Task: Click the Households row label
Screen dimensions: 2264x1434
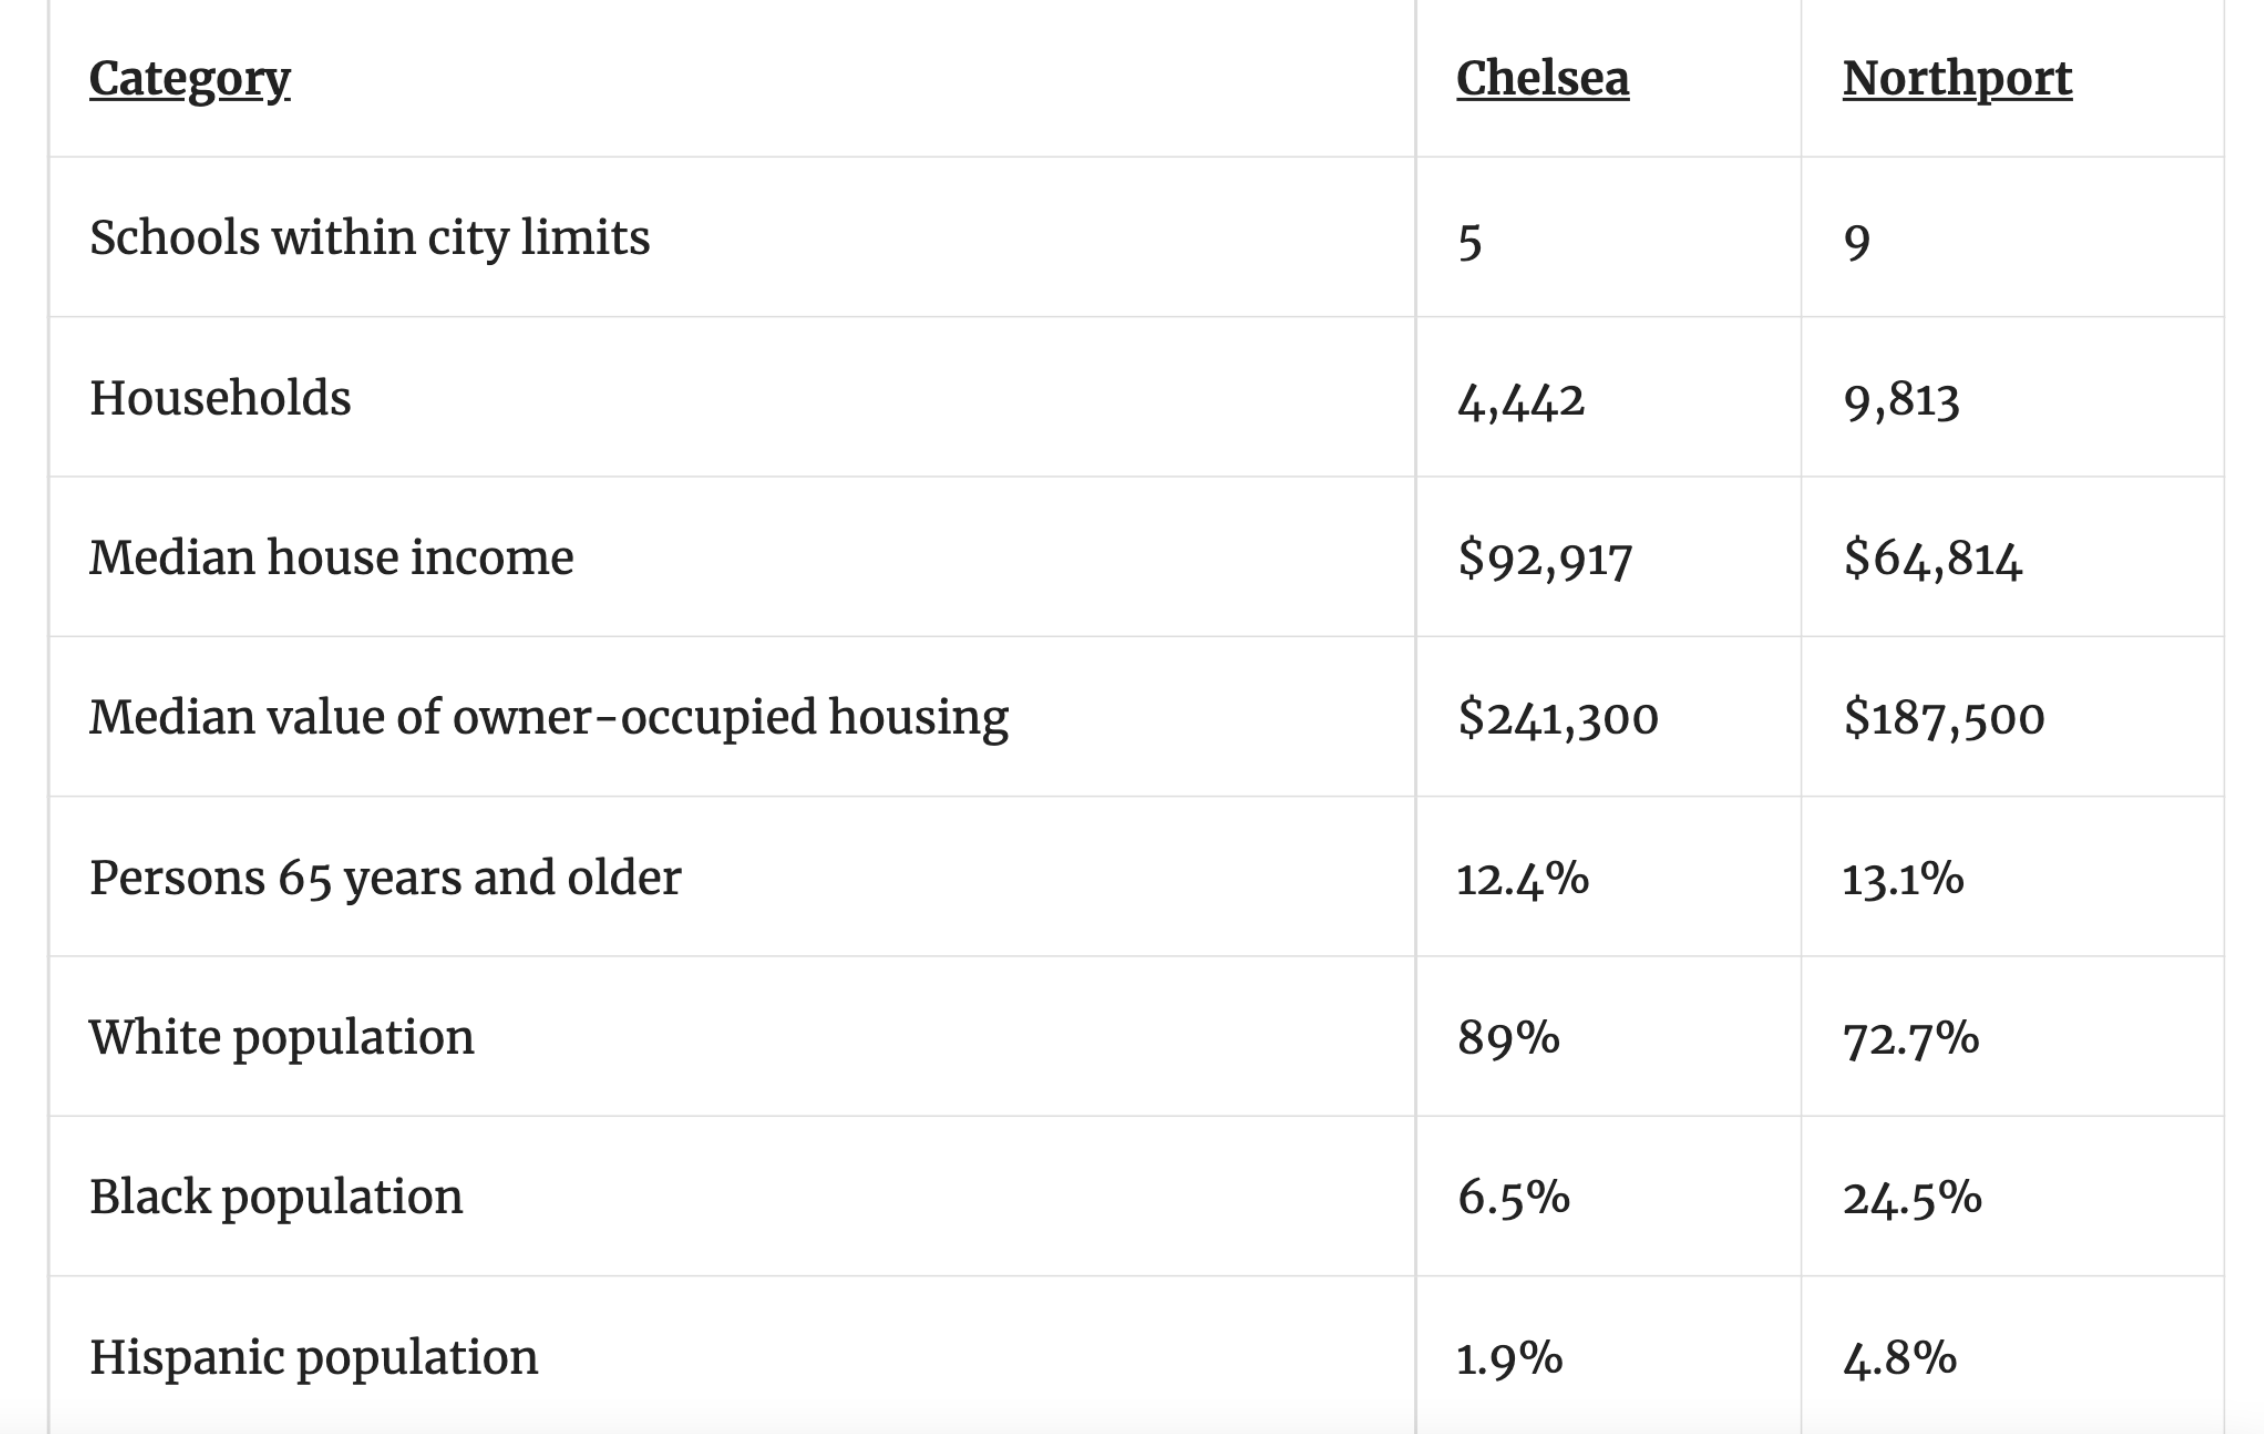Action: click(x=220, y=398)
